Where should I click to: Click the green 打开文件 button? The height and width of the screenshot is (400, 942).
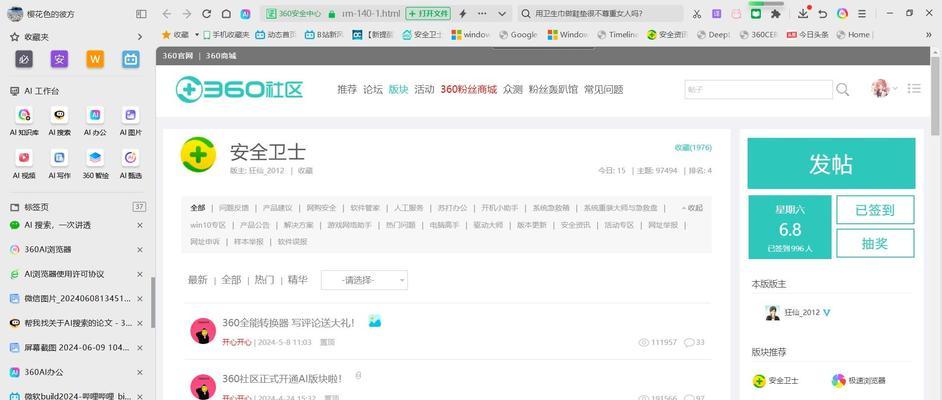[428, 13]
